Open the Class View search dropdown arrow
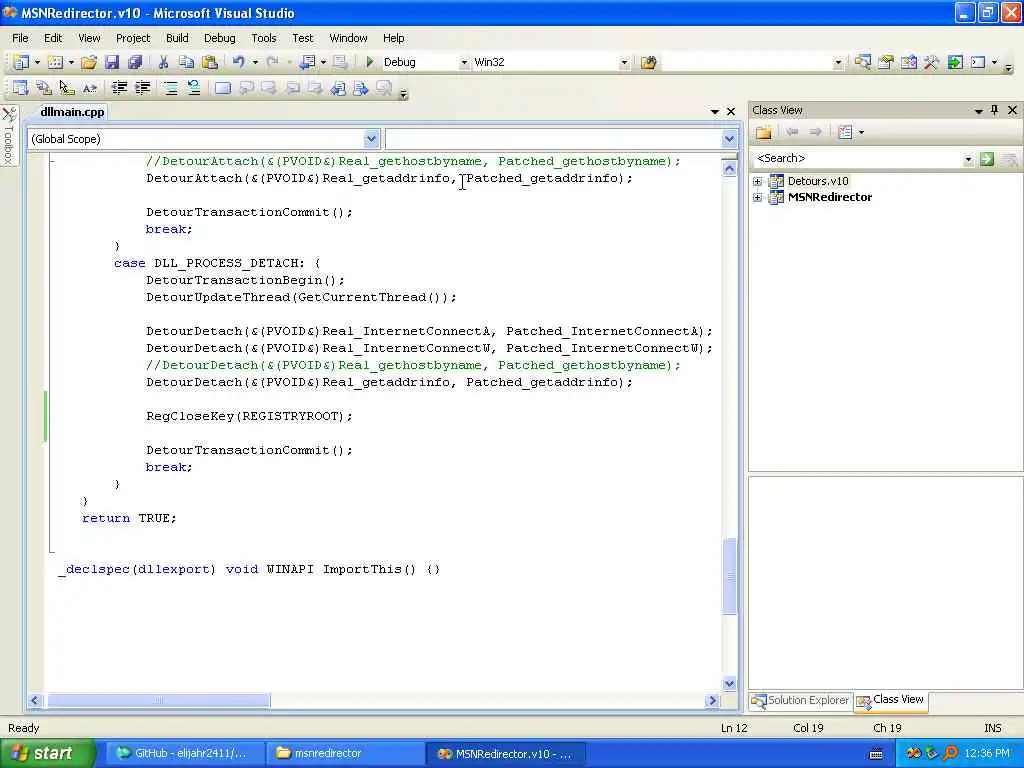Image resolution: width=1024 pixels, height=768 pixels. [x=968, y=159]
